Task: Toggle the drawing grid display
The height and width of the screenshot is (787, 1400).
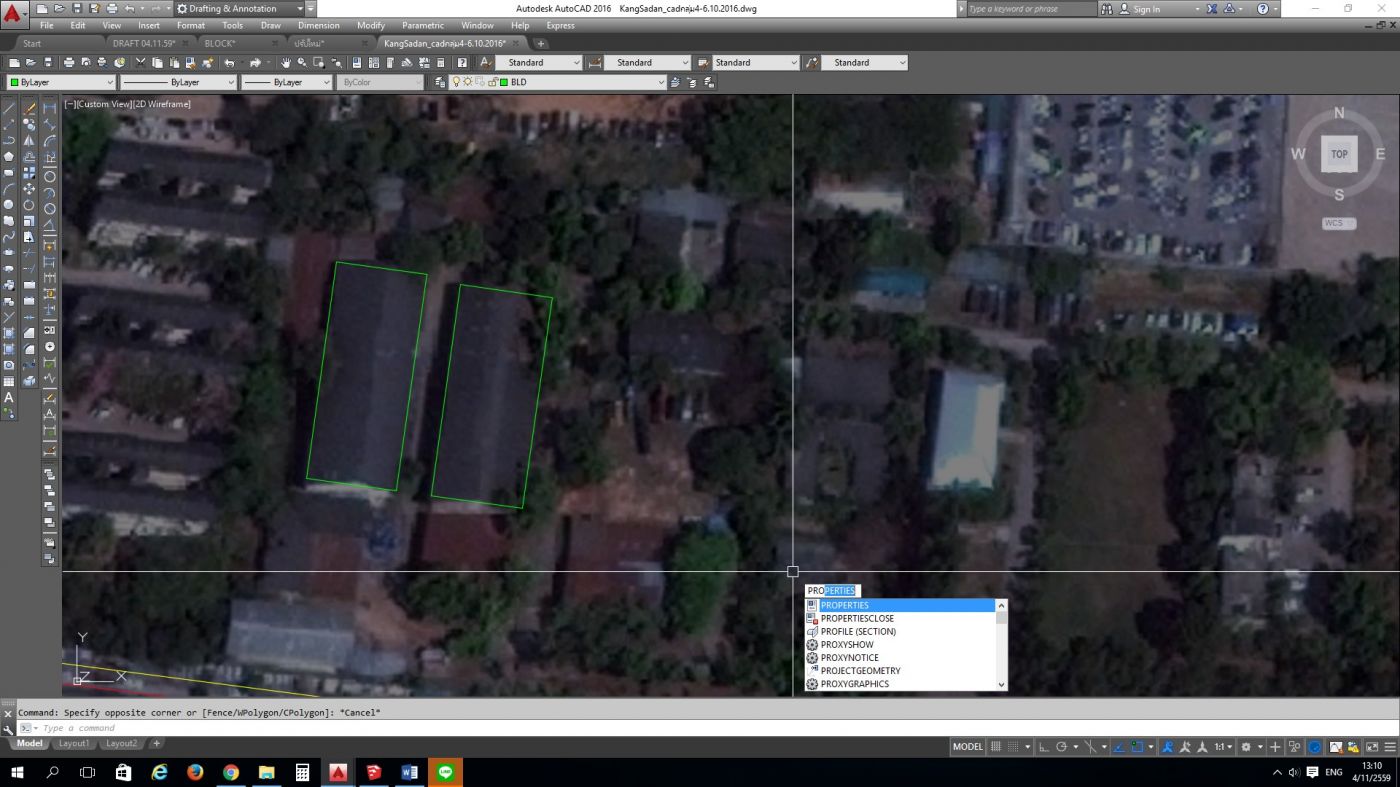Action: pyautogui.click(x=996, y=747)
